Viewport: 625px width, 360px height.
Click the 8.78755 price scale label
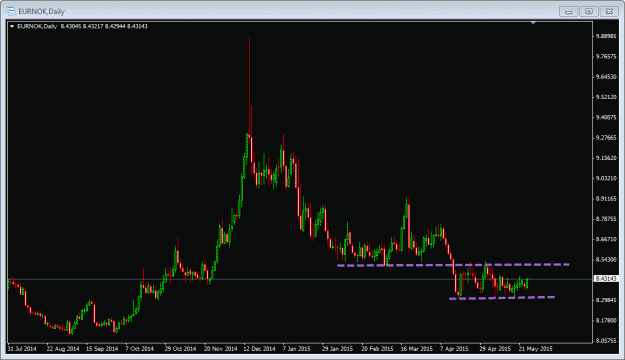coord(606,219)
